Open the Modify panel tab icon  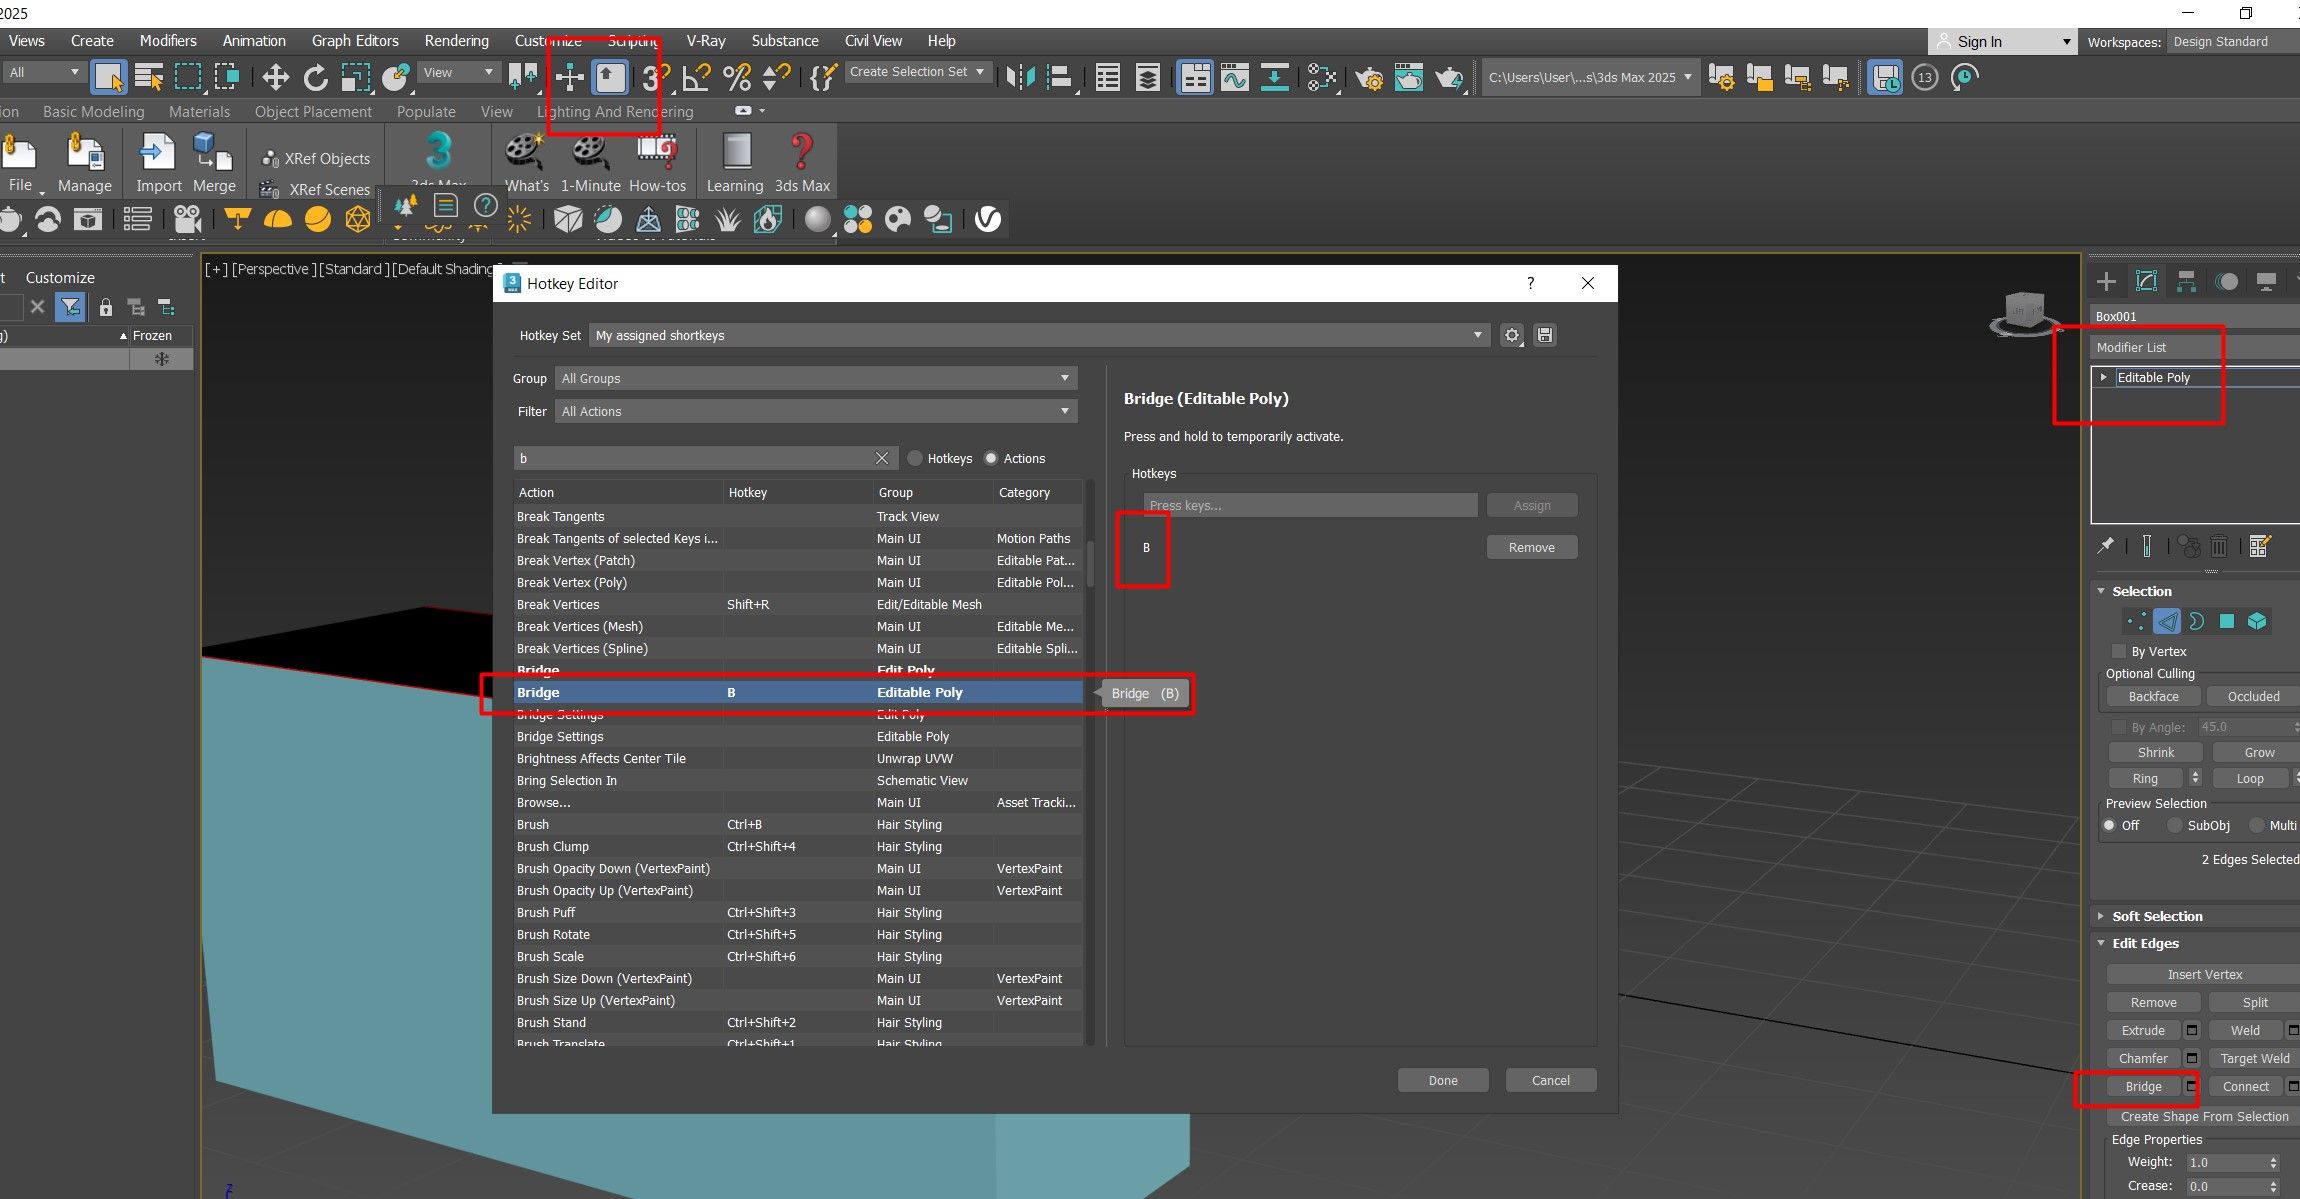point(2146,282)
